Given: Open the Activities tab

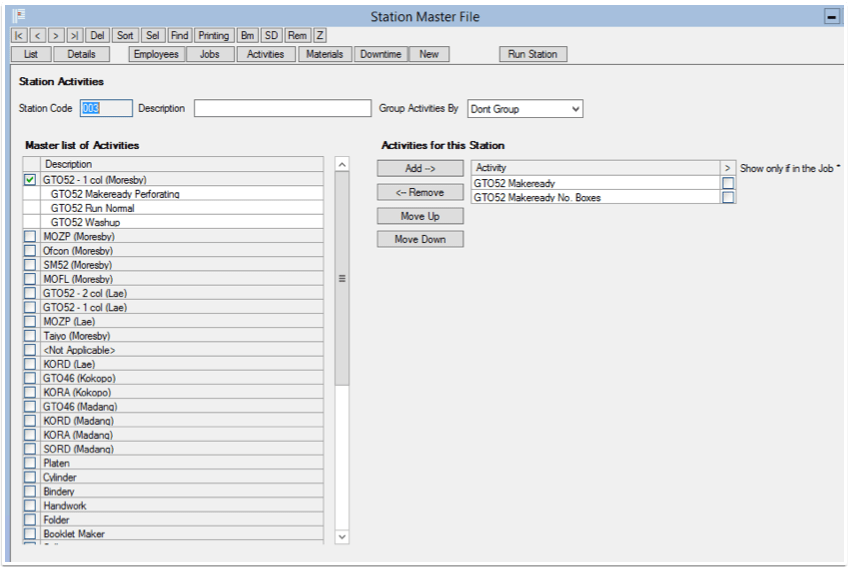Looking at the screenshot, I should click(266, 54).
